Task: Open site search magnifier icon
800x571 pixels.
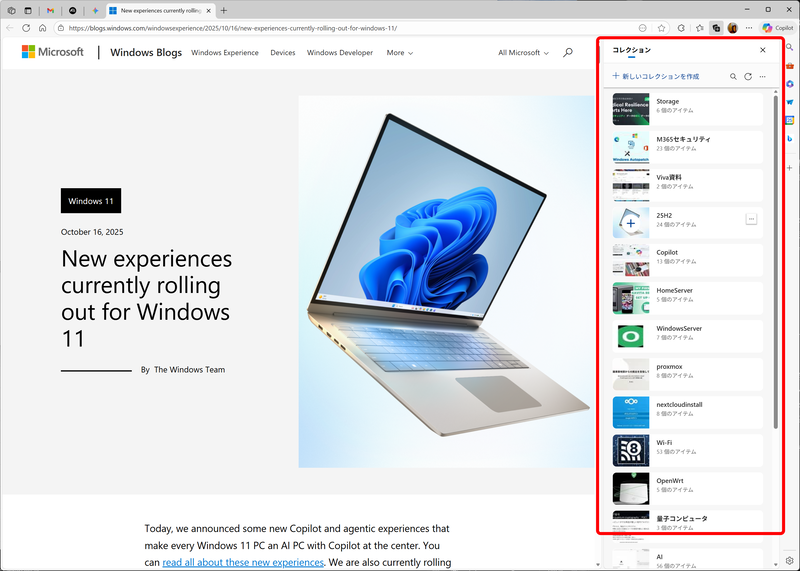Action: 567,53
